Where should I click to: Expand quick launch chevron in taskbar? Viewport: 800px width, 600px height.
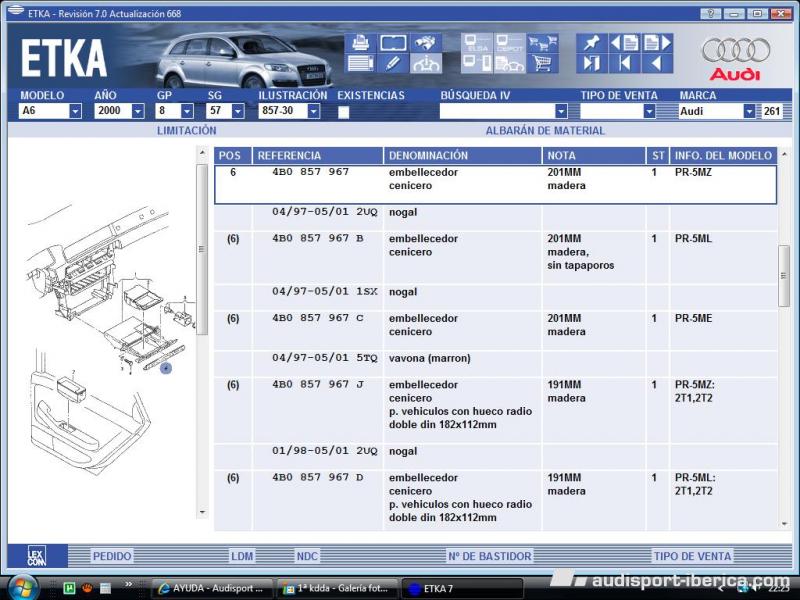(129, 584)
